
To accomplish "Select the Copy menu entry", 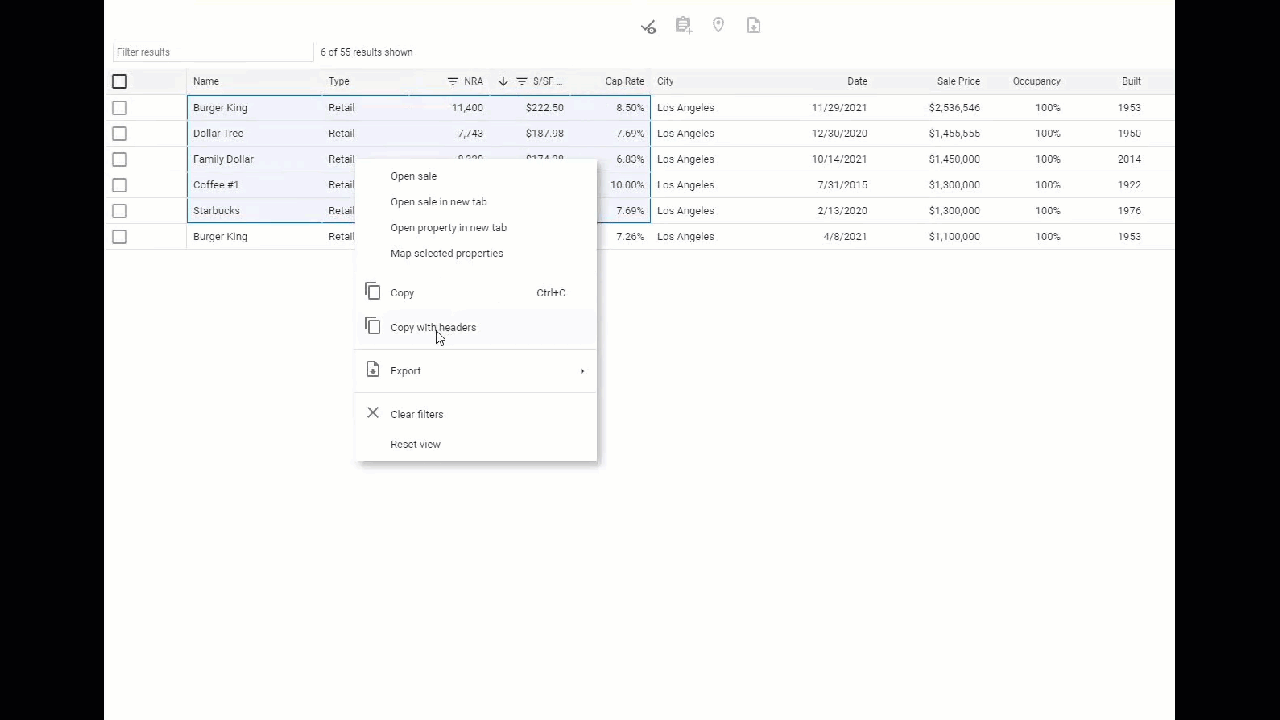I will (476, 293).
